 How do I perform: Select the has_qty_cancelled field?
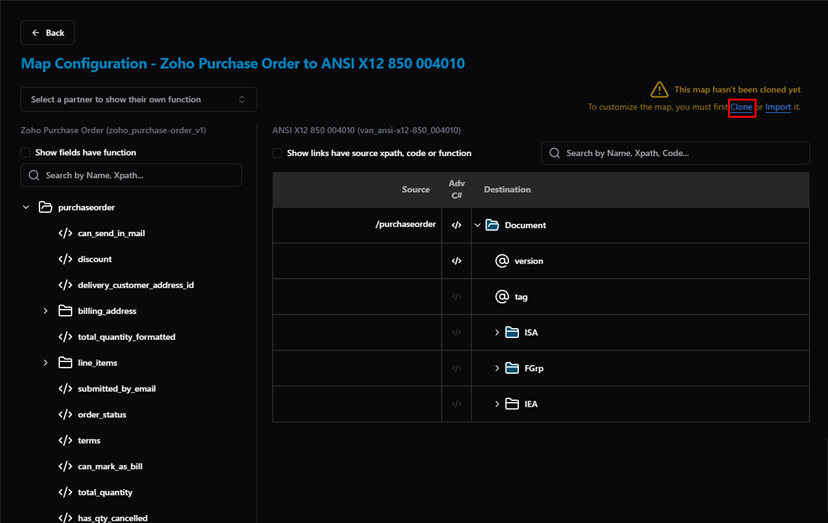(x=112, y=518)
